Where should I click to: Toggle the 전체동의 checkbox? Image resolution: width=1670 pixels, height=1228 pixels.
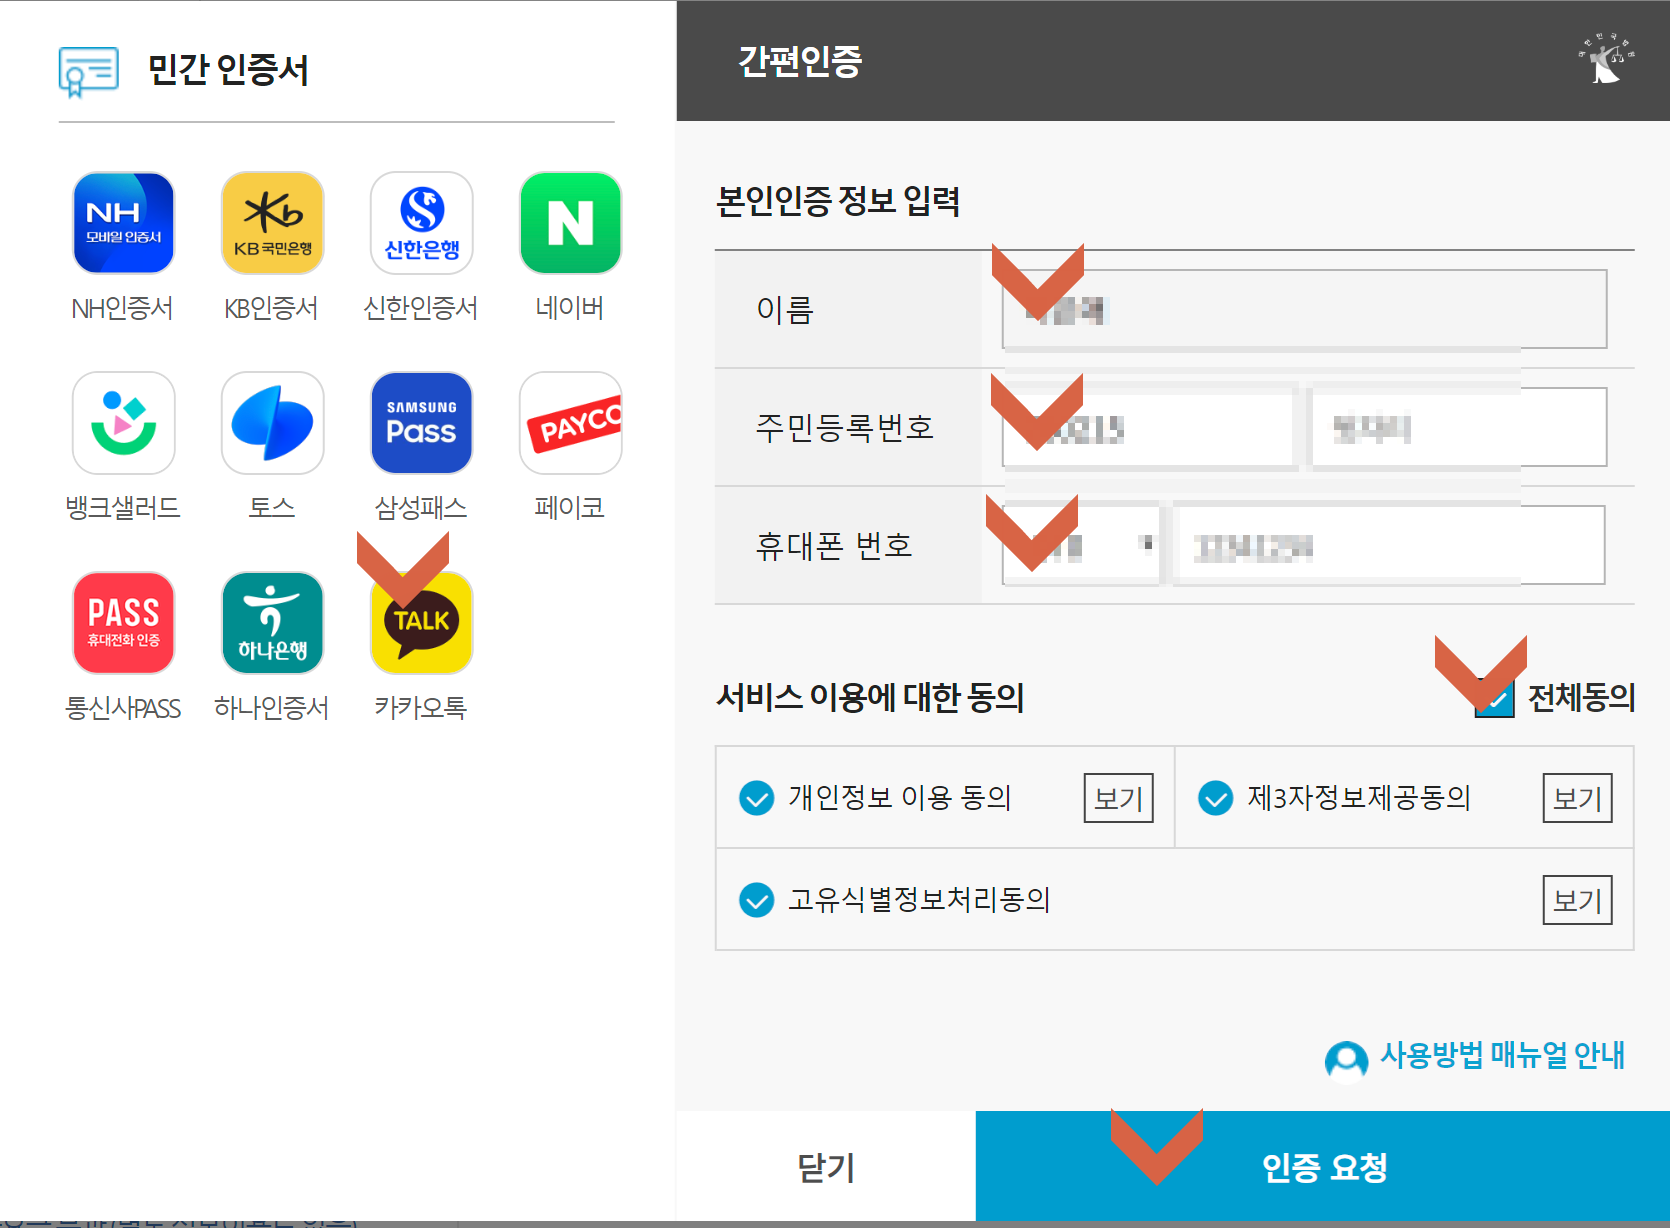click(x=1494, y=698)
